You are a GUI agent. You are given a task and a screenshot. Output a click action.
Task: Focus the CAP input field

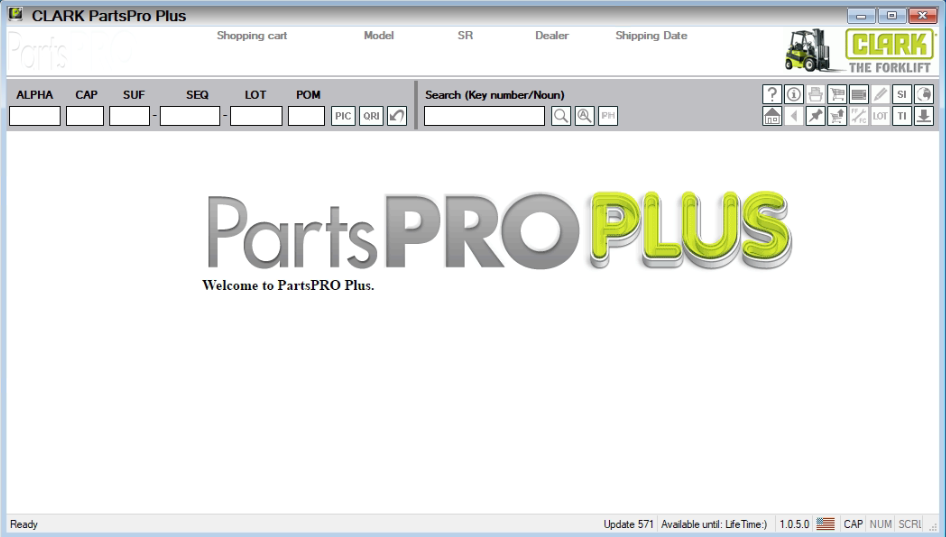tap(85, 116)
